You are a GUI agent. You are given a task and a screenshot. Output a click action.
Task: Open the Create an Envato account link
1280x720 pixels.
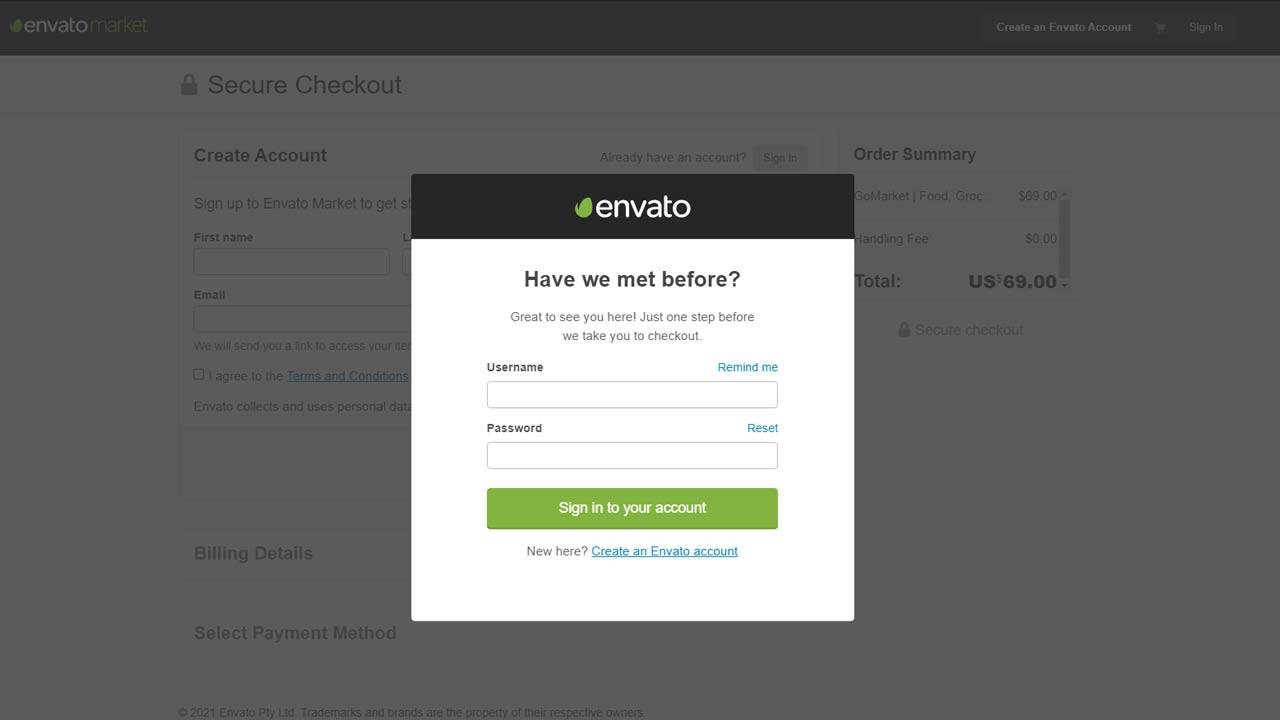[x=664, y=551]
